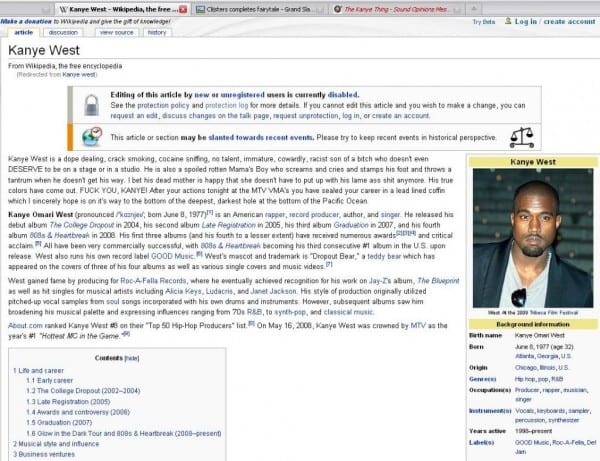This screenshot has width=600, height=461.
Task: Click The Kanye Thing tab favicon
Action: pos(337,9)
